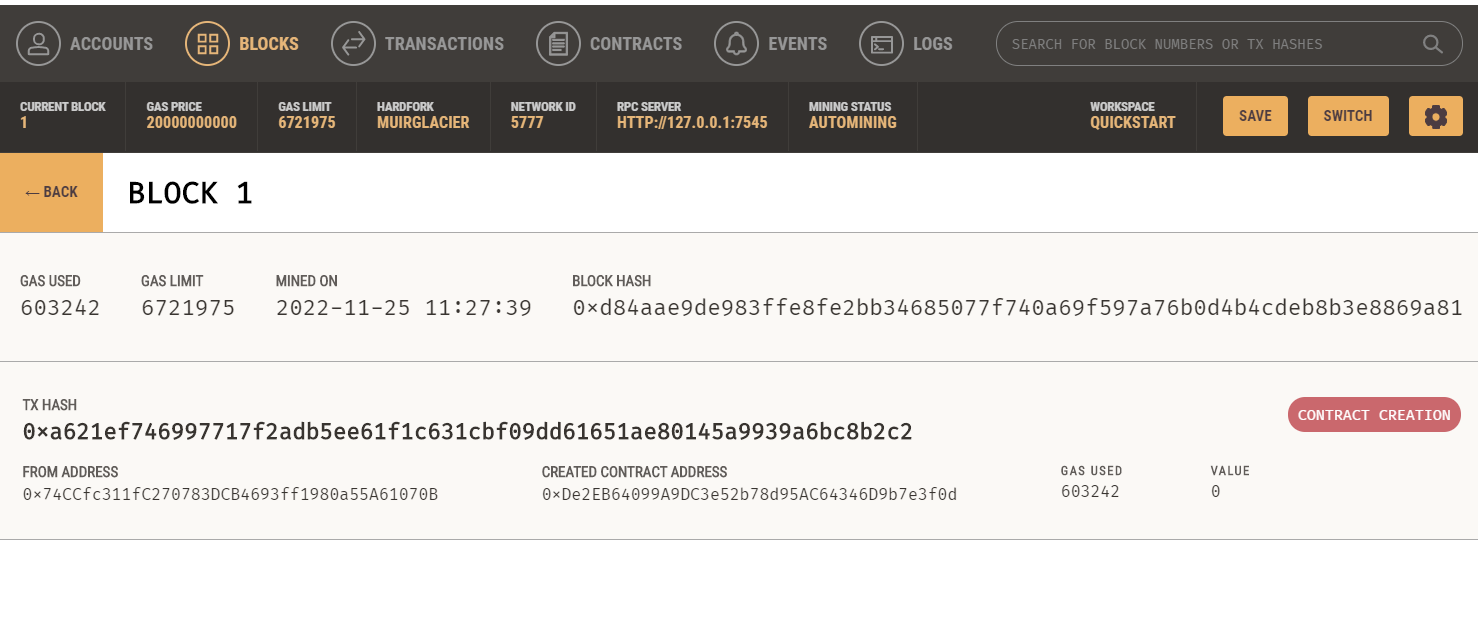
Task: Click the CONTRACT CREATION badge
Action: pyautogui.click(x=1373, y=414)
